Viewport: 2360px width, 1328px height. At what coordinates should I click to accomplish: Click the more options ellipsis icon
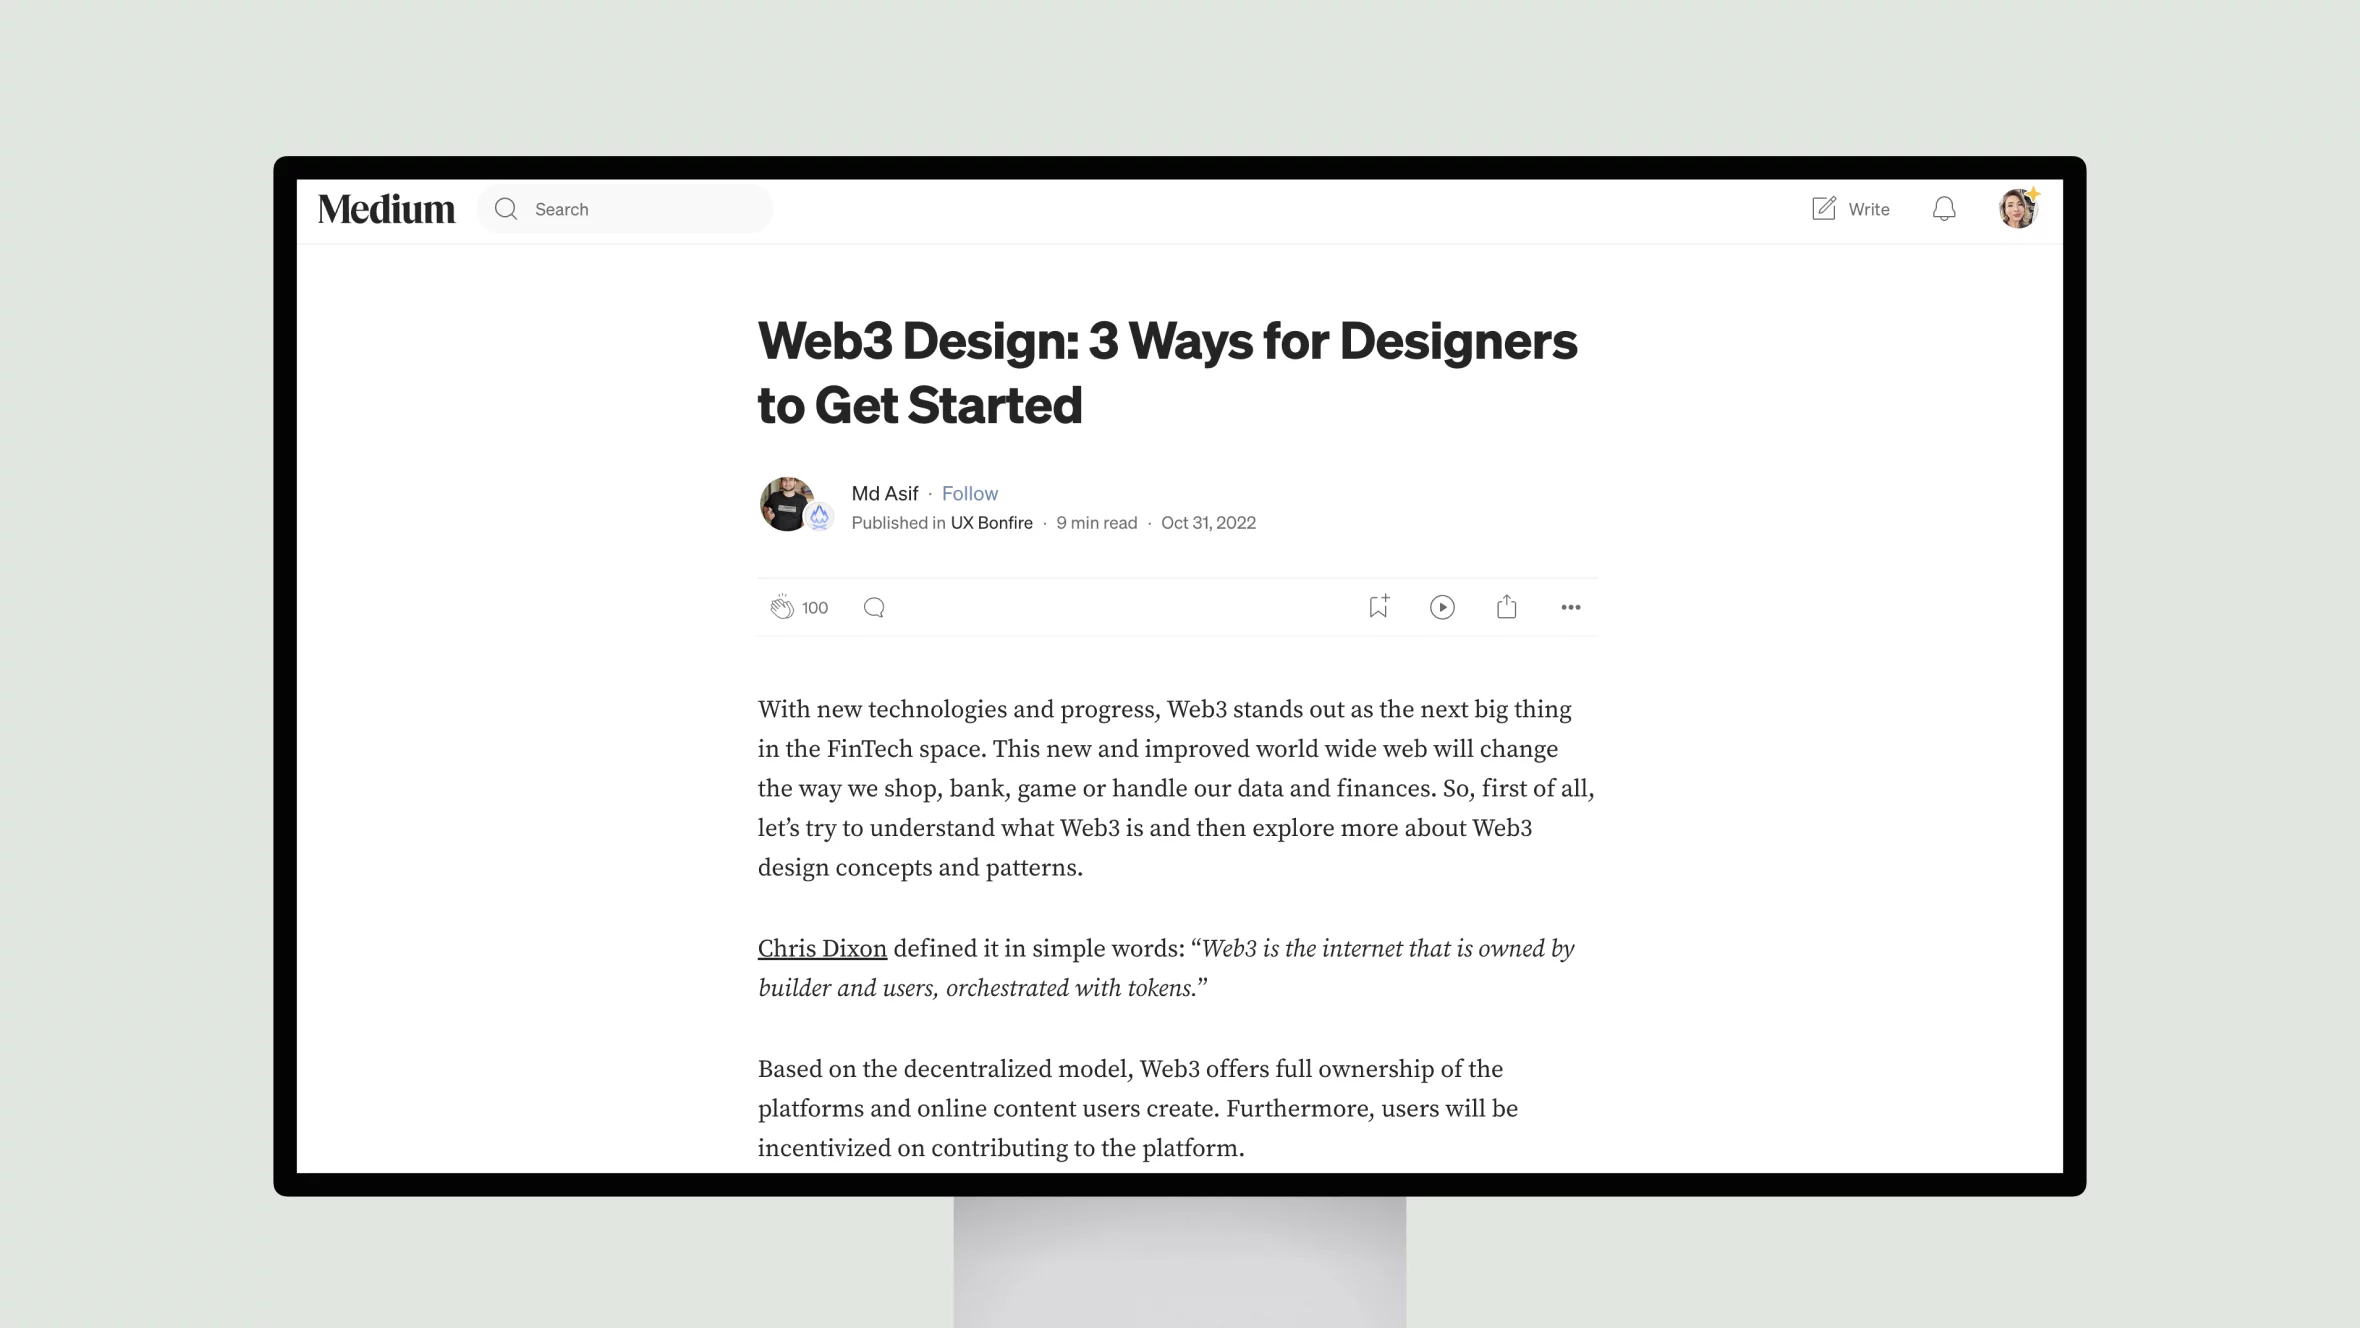(1571, 606)
